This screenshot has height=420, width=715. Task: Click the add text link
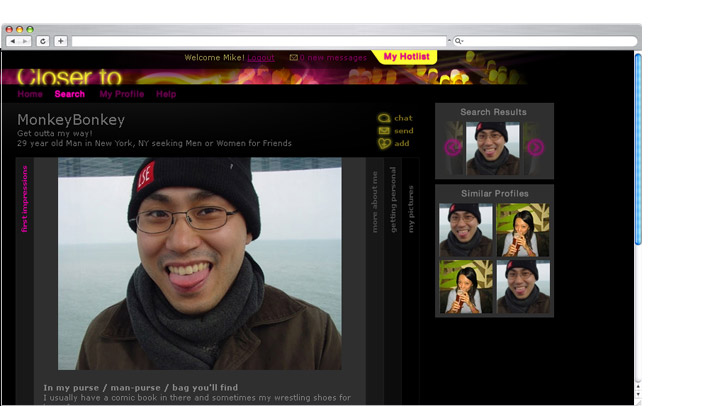(x=402, y=144)
